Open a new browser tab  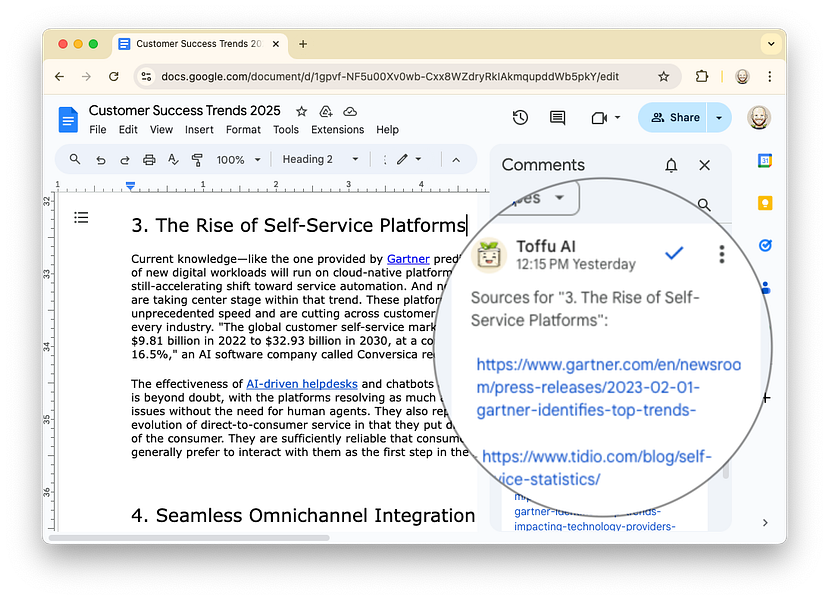303,44
